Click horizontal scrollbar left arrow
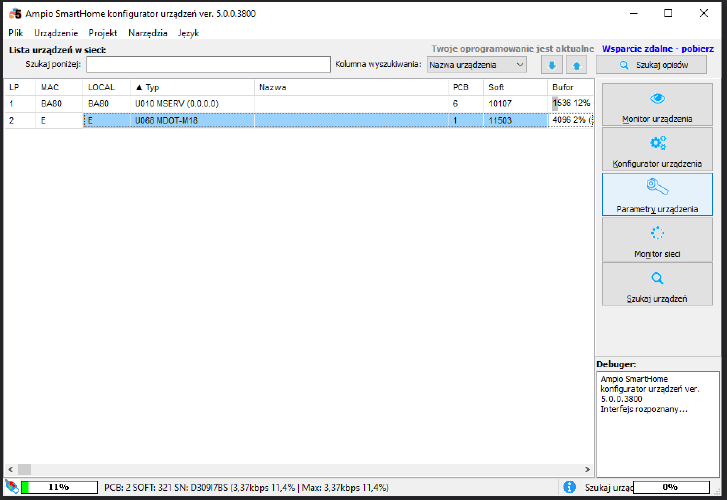The height and width of the screenshot is (500, 727). (x=11, y=469)
